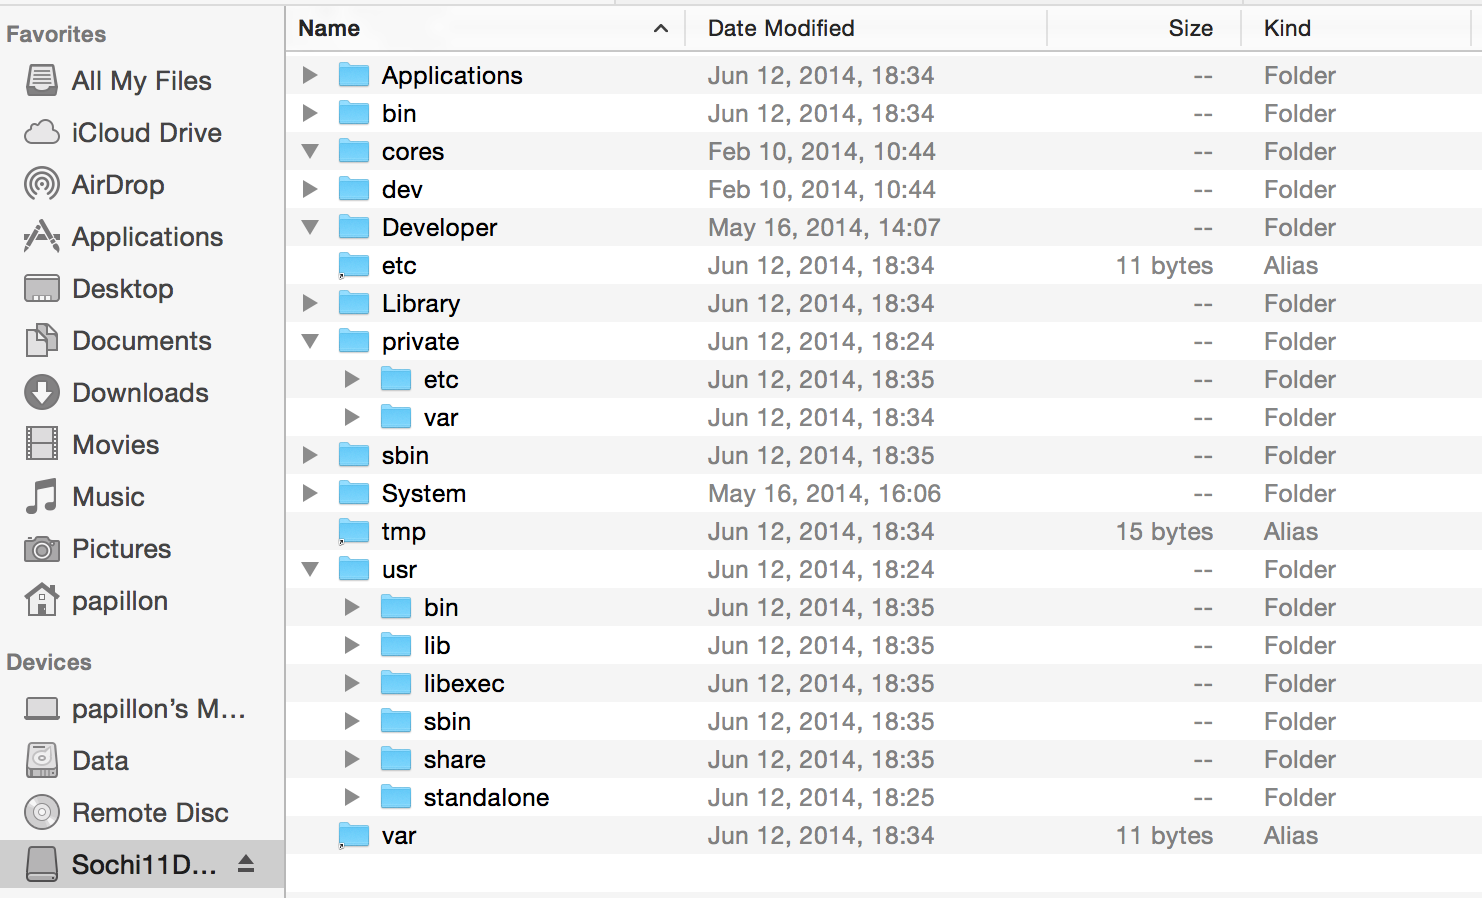Viewport: 1482px width, 898px height.
Task: Open All My Files in the sidebar
Action: (x=141, y=80)
